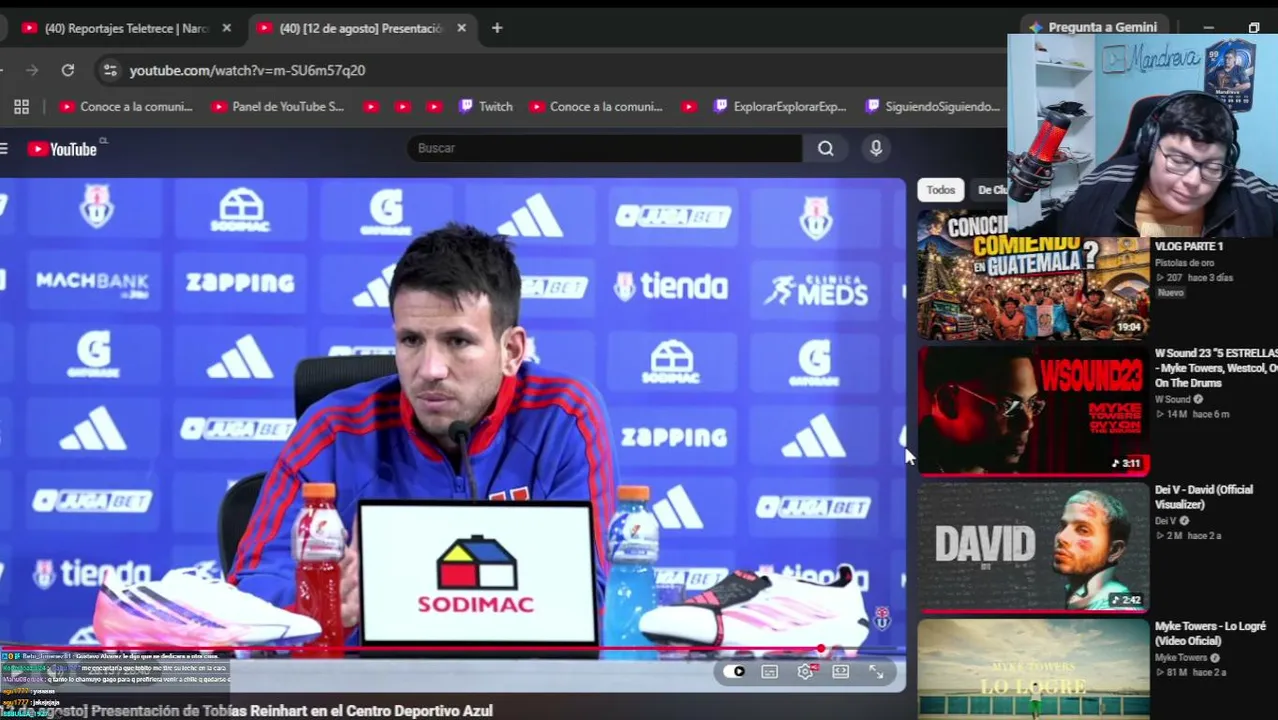Switch player to theater mode
Screen dimensions: 1278x720
(841, 672)
